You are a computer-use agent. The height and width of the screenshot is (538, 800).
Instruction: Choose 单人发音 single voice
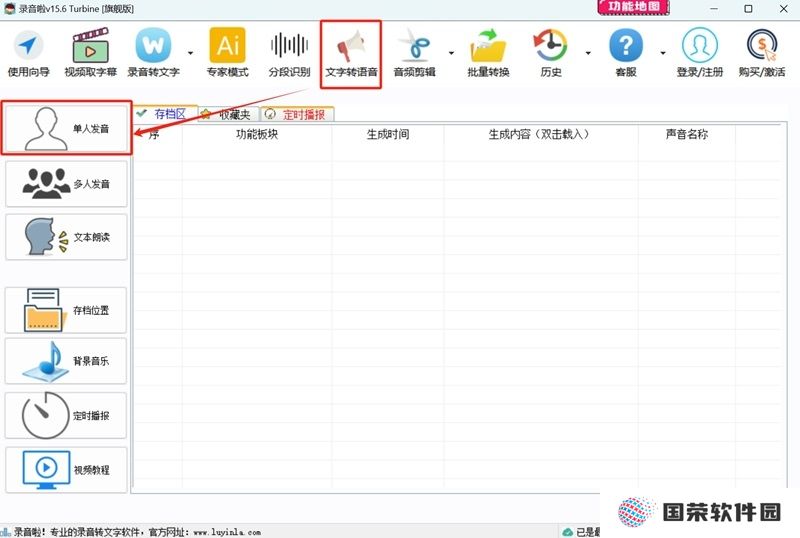click(x=66, y=128)
